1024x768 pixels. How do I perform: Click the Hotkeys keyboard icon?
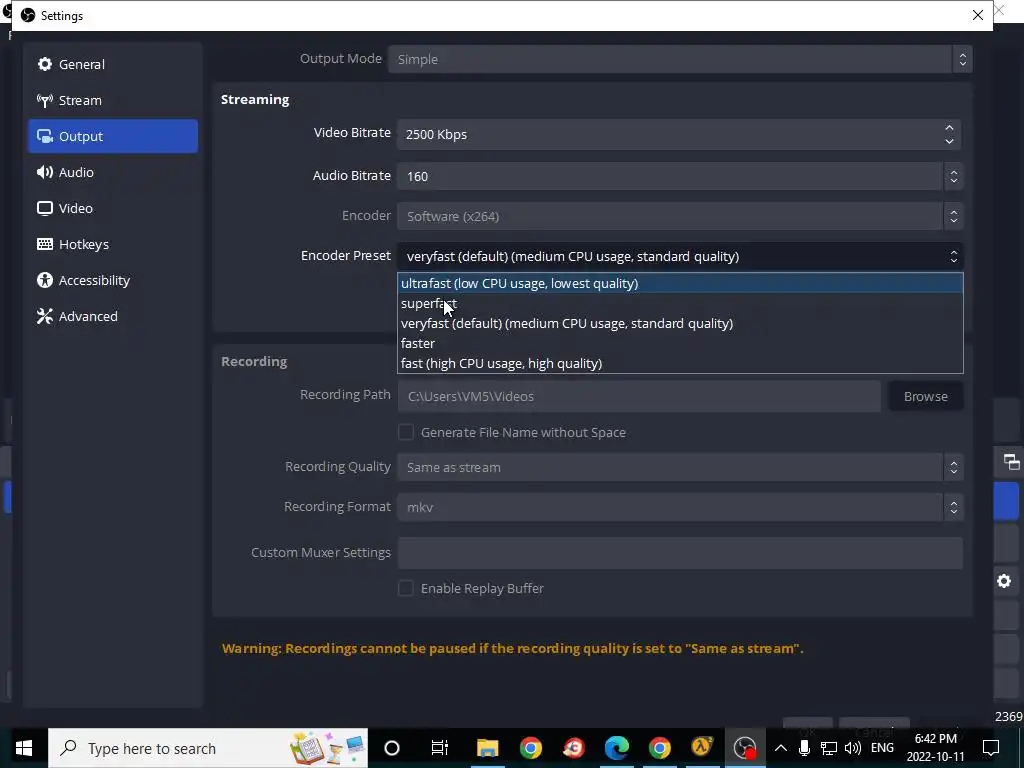44,244
